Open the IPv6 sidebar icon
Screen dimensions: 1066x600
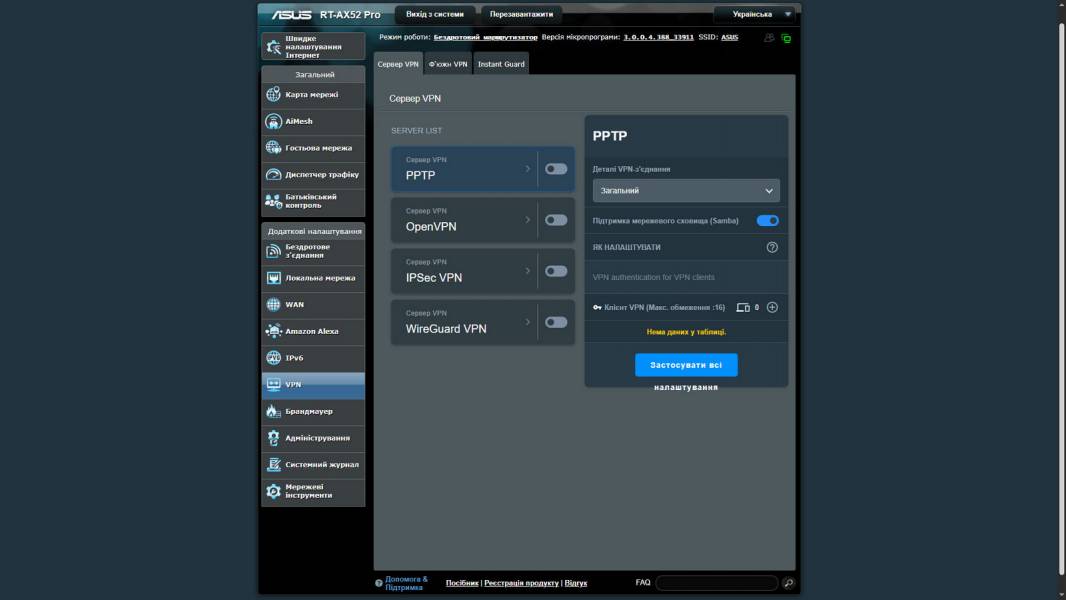(273, 358)
